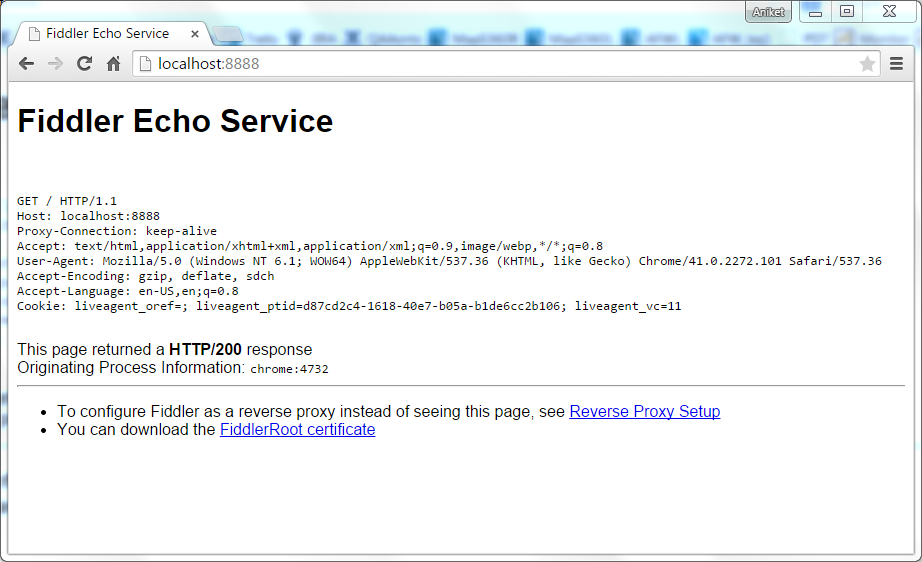Open the Reverse Proxy Setup link
The width and height of the screenshot is (922, 562).
(x=644, y=412)
